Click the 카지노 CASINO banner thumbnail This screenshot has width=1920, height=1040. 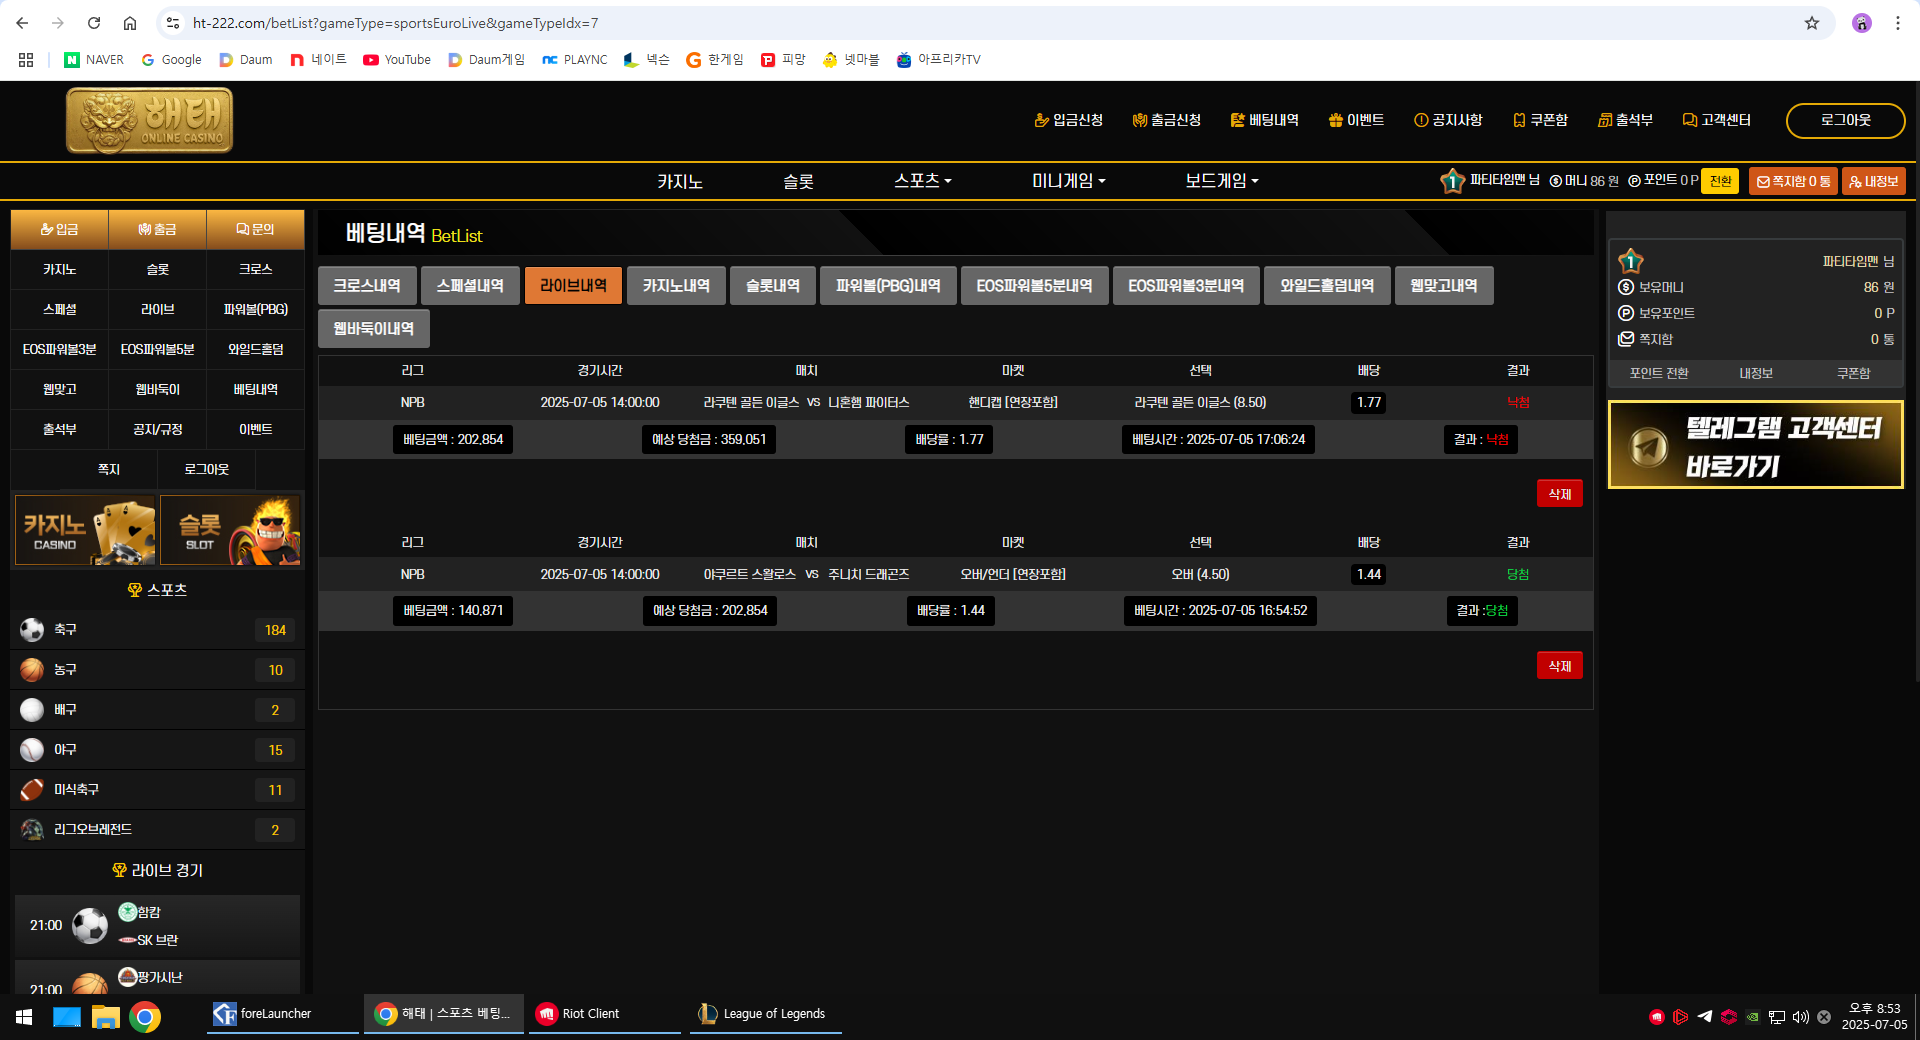click(85, 530)
